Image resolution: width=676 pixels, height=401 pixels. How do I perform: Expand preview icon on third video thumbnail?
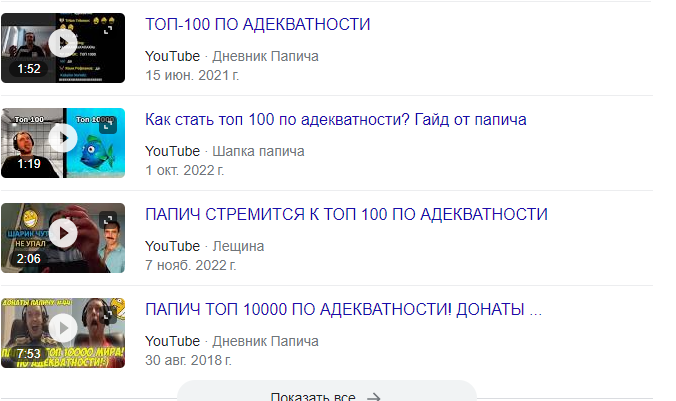point(108,220)
